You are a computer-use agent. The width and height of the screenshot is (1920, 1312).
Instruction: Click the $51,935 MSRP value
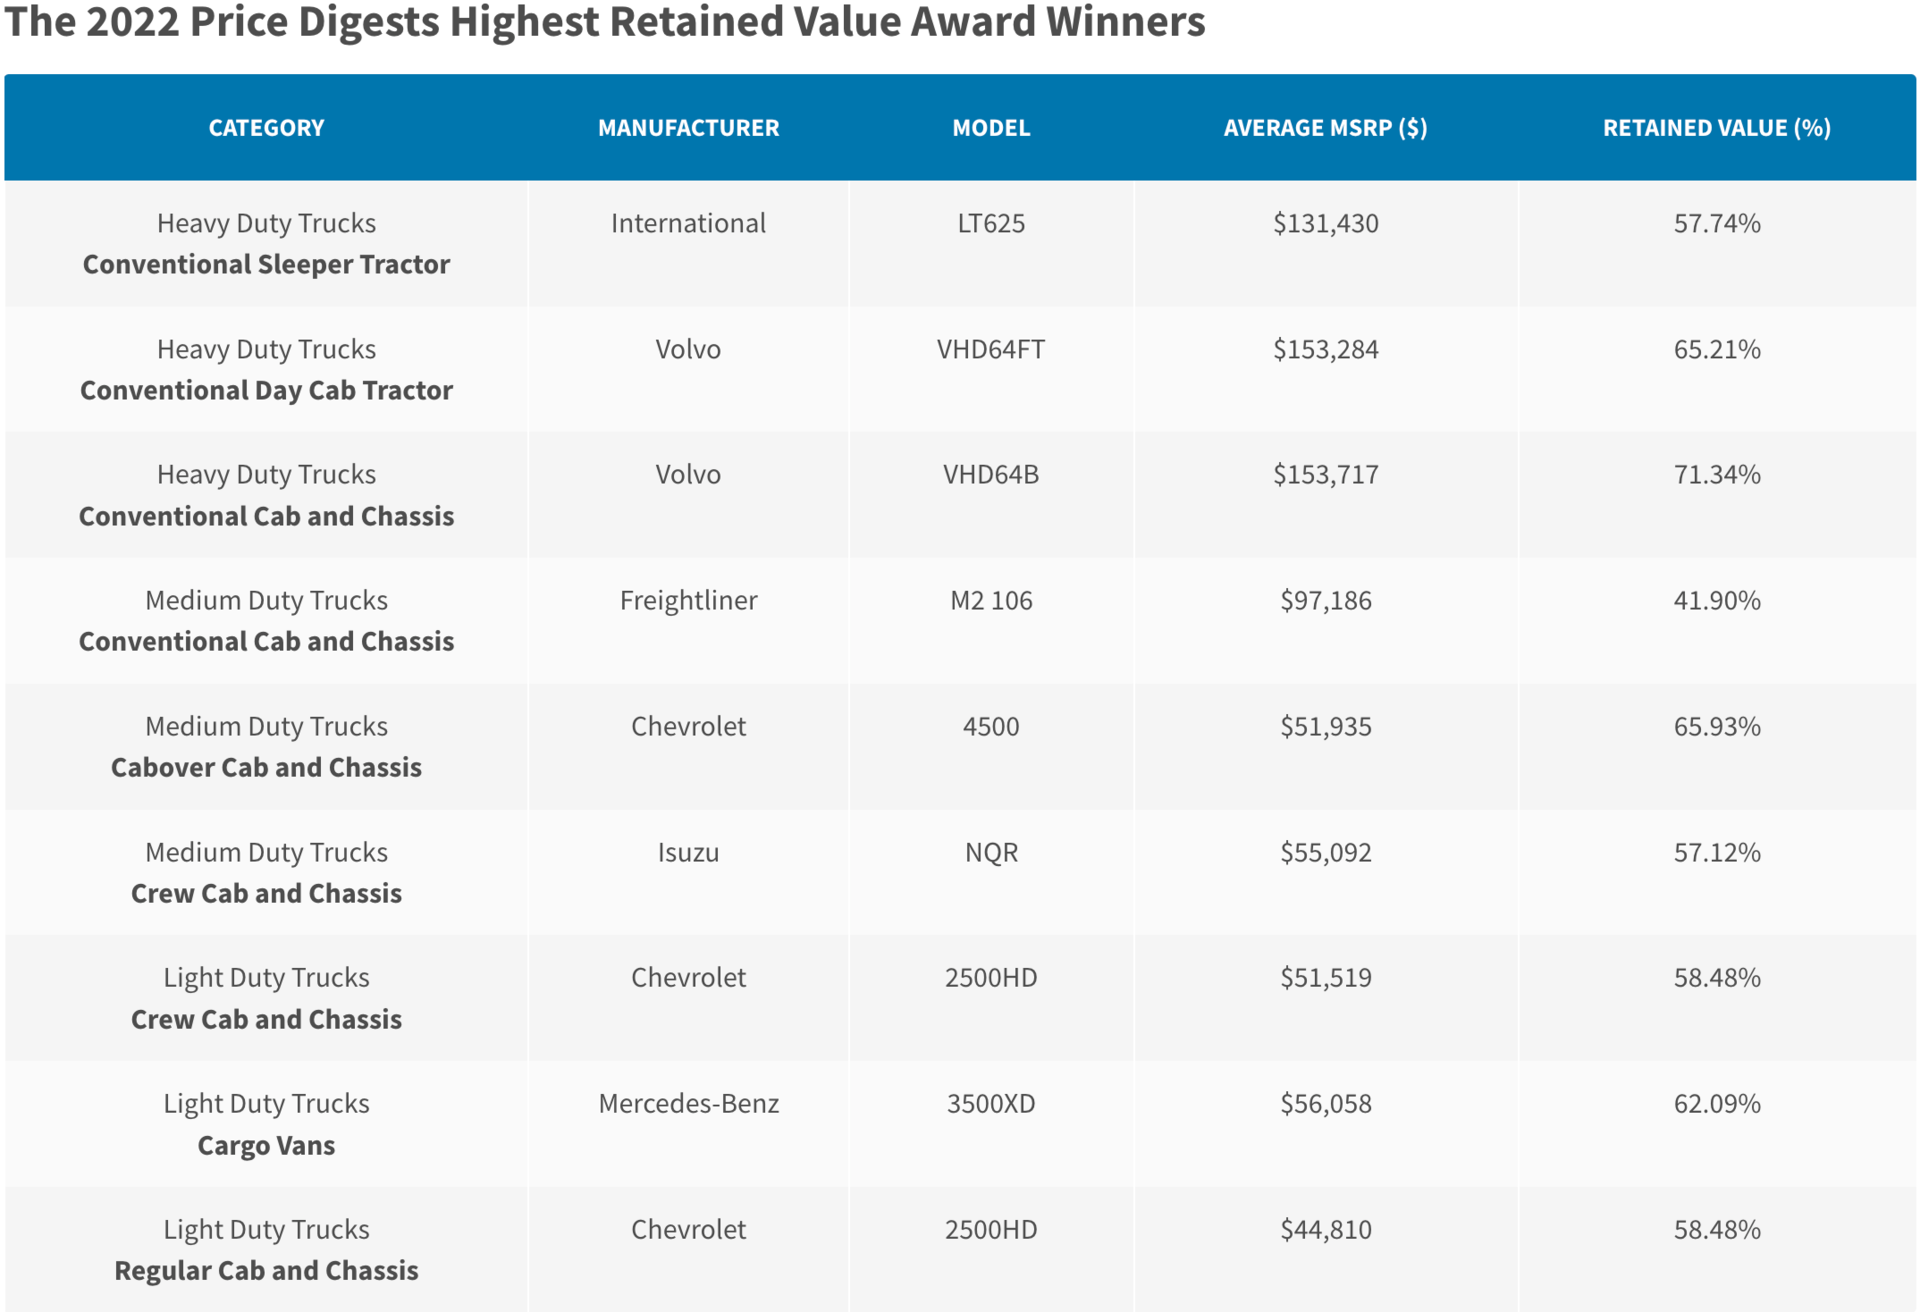[x=1325, y=726]
